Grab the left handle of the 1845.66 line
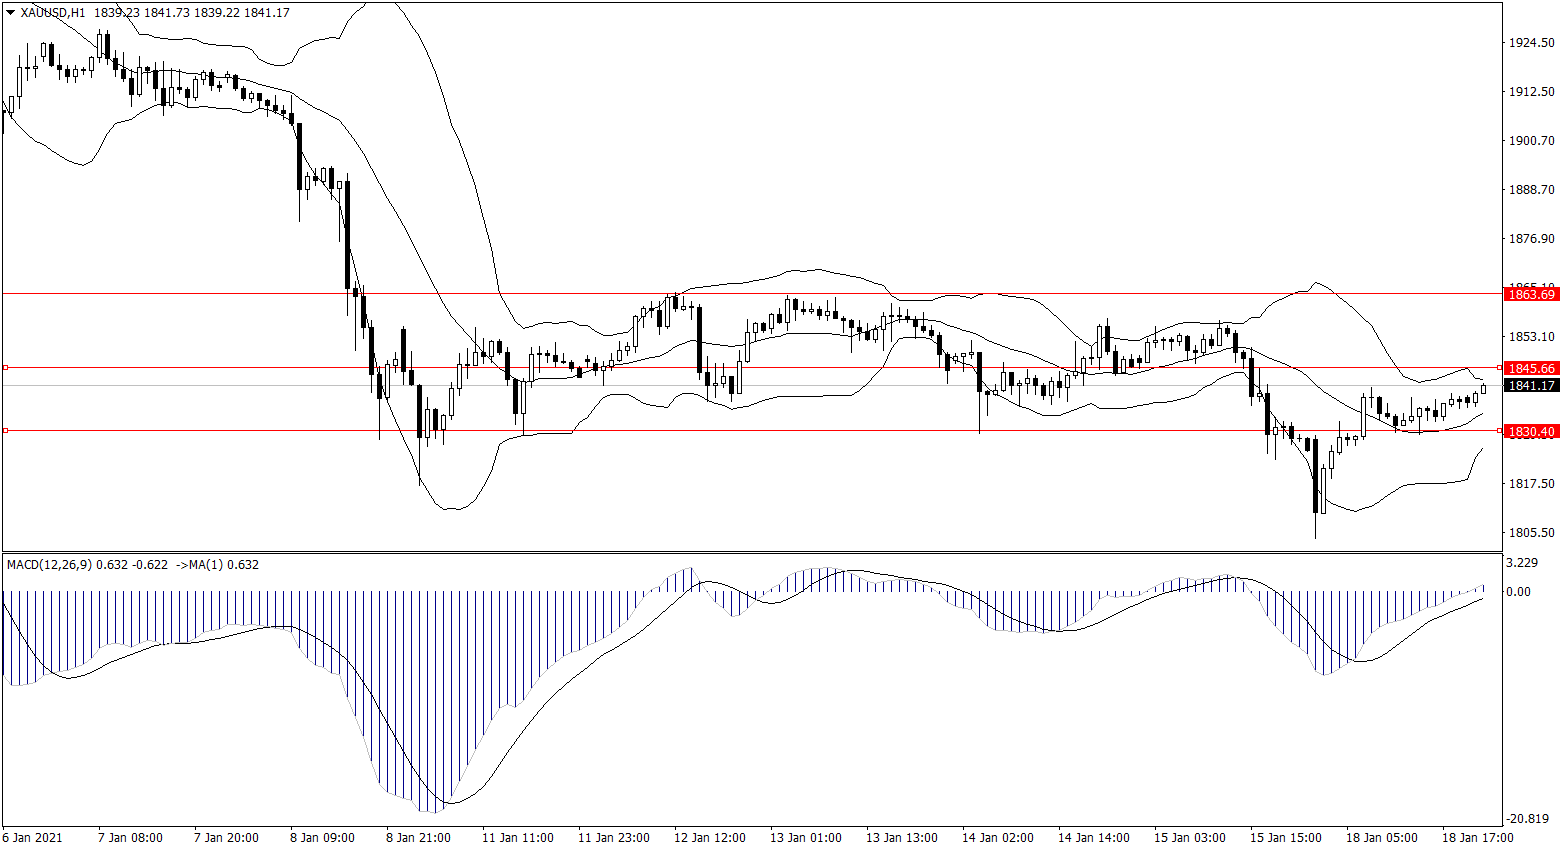 click(x=6, y=368)
